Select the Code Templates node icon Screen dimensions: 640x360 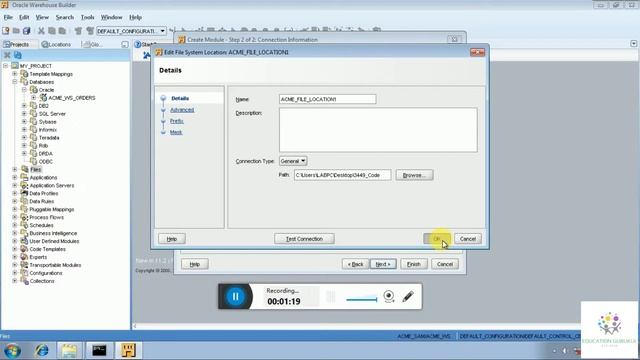(24, 249)
